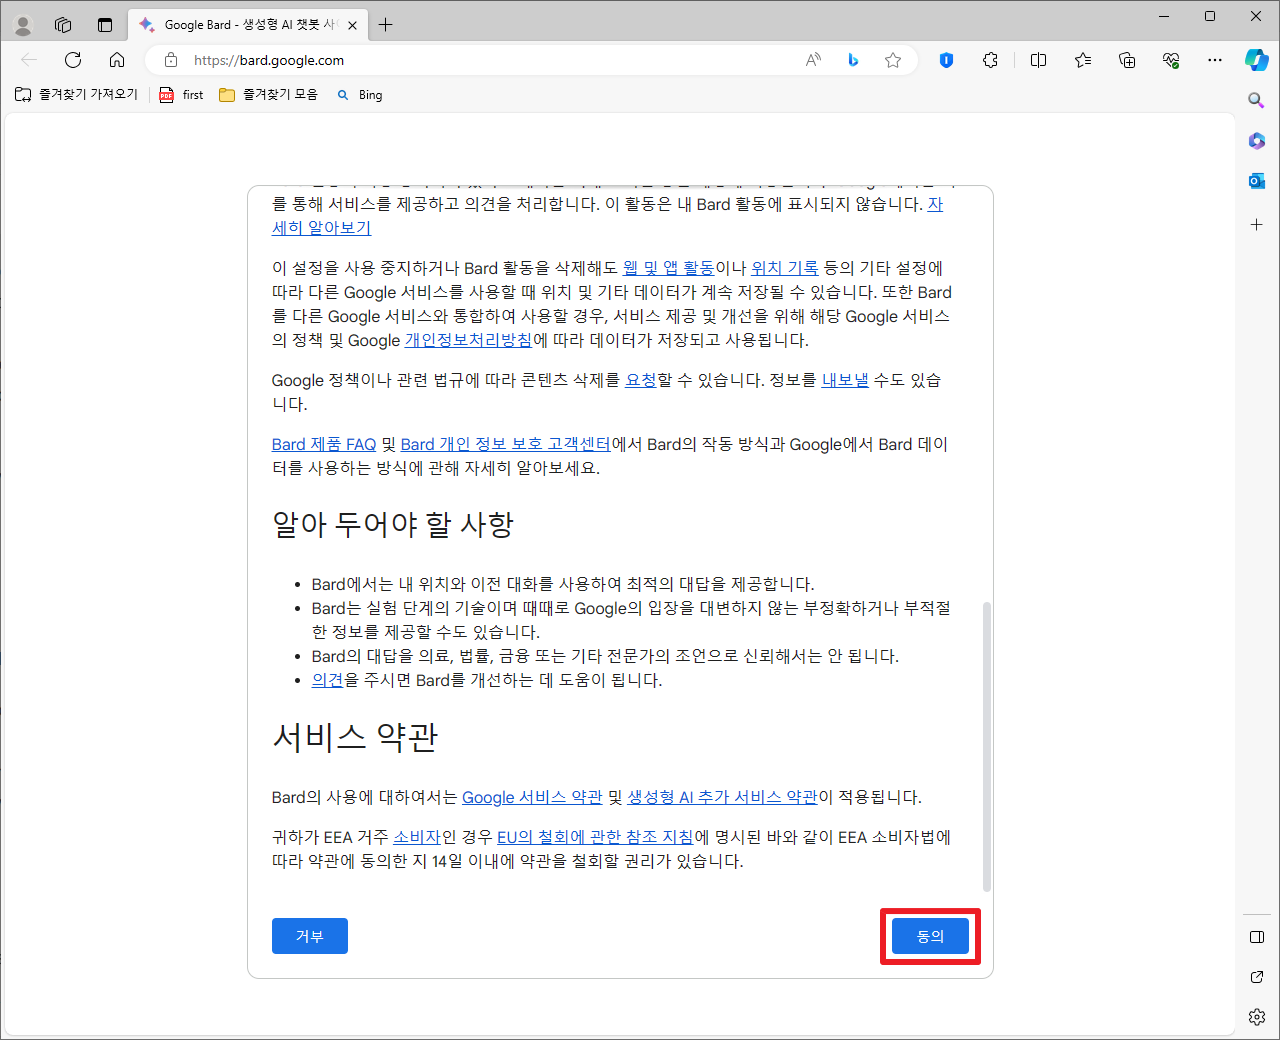Open the Extensions puzzle icon
The width and height of the screenshot is (1280, 1040).
pyautogui.click(x=990, y=60)
